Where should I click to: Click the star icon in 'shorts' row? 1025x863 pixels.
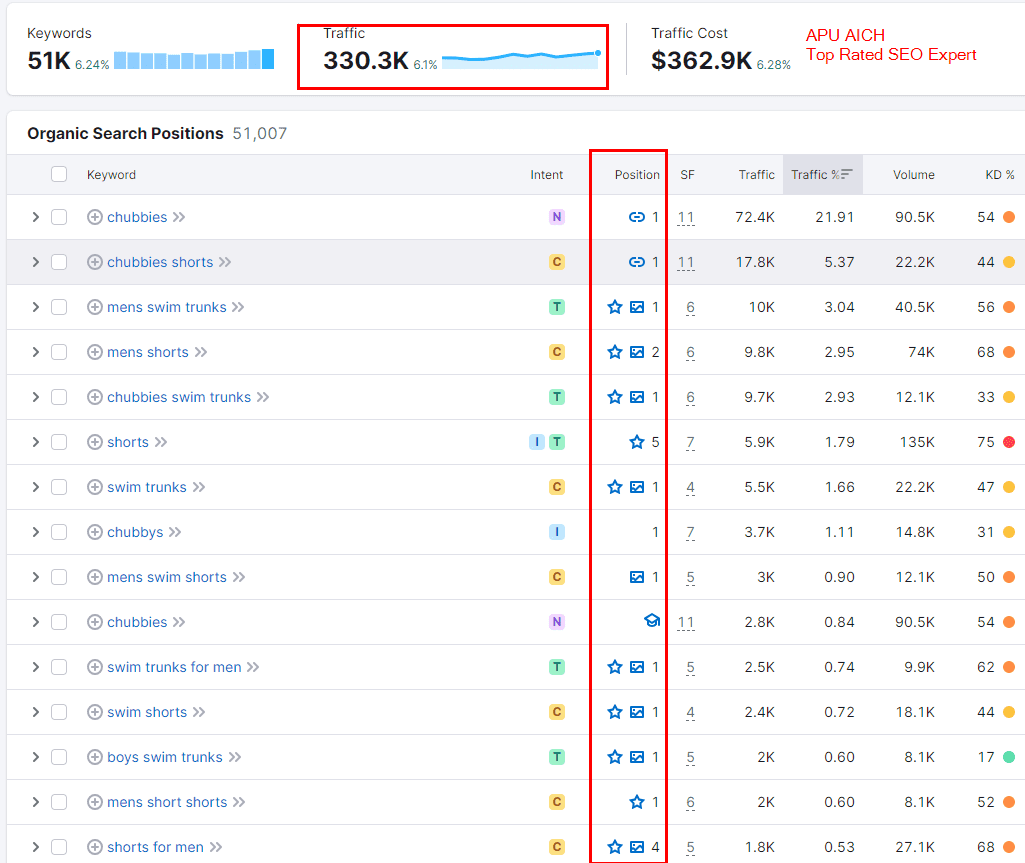(636, 442)
